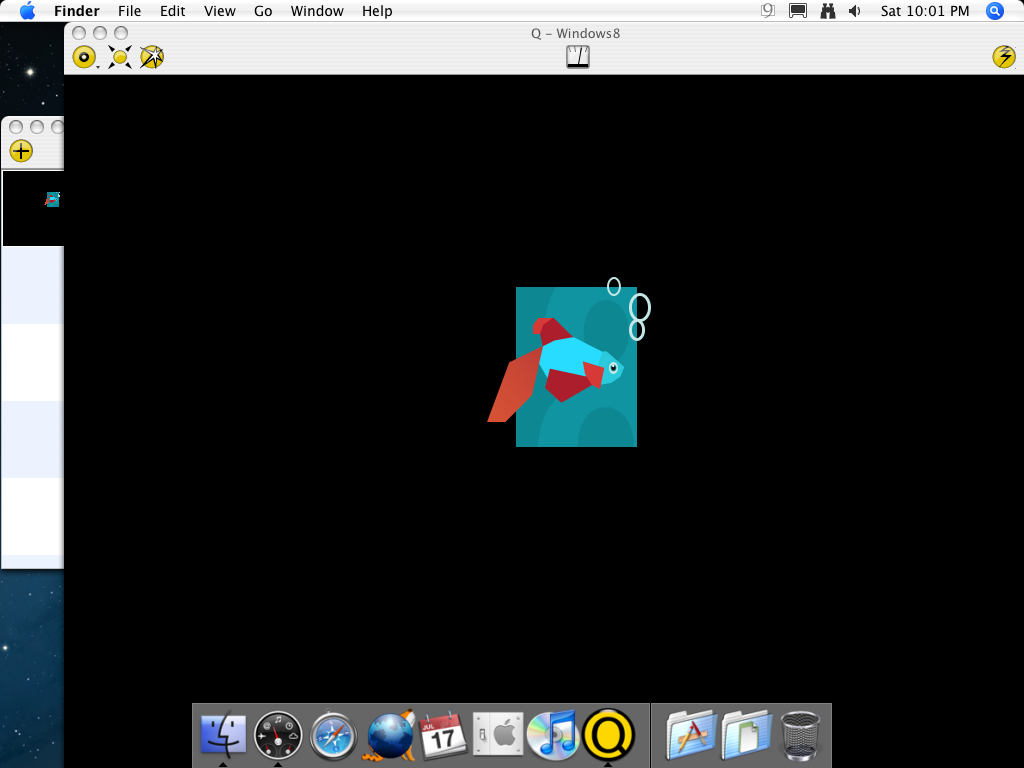Image resolution: width=1024 pixels, height=768 pixels.
Task: Launch the globe-and-fox browser in Dock
Action: pos(390,735)
